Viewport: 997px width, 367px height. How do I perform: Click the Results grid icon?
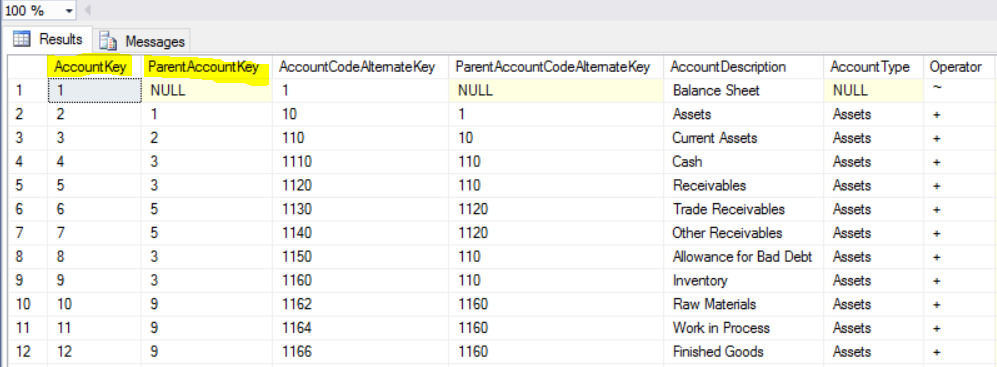[22, 39]
